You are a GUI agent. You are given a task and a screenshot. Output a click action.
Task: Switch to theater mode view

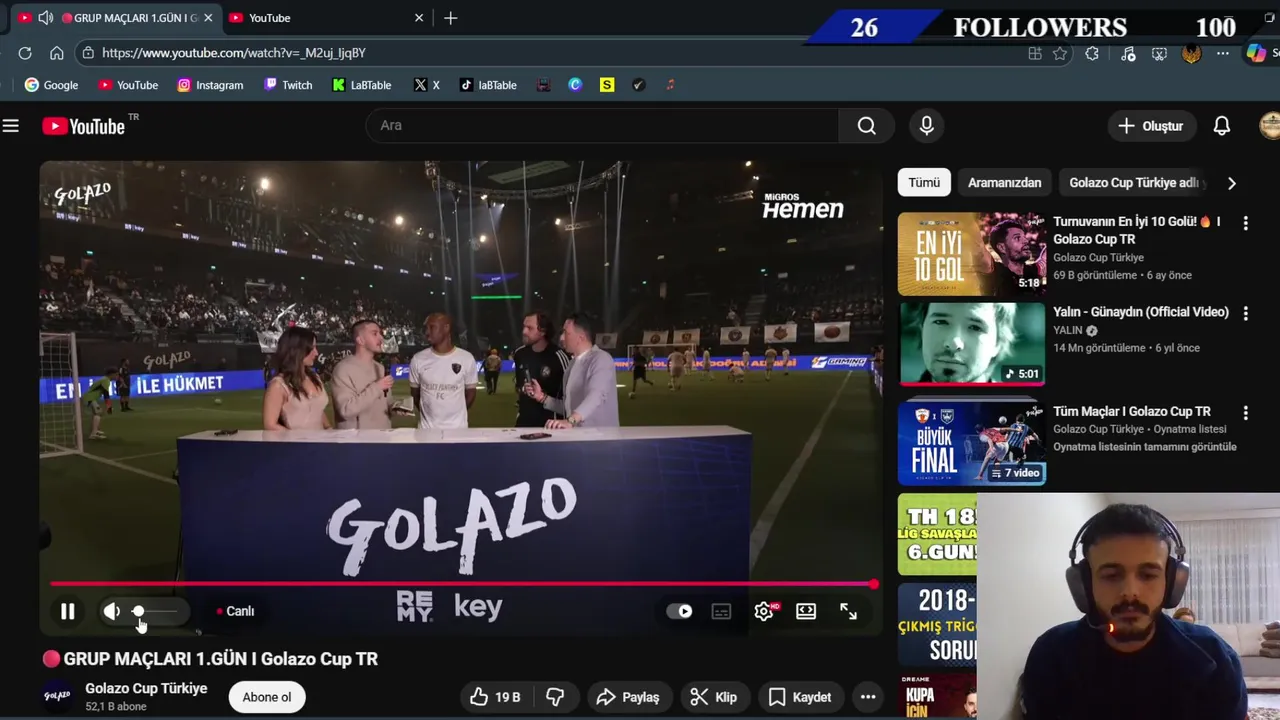(806, 611)
